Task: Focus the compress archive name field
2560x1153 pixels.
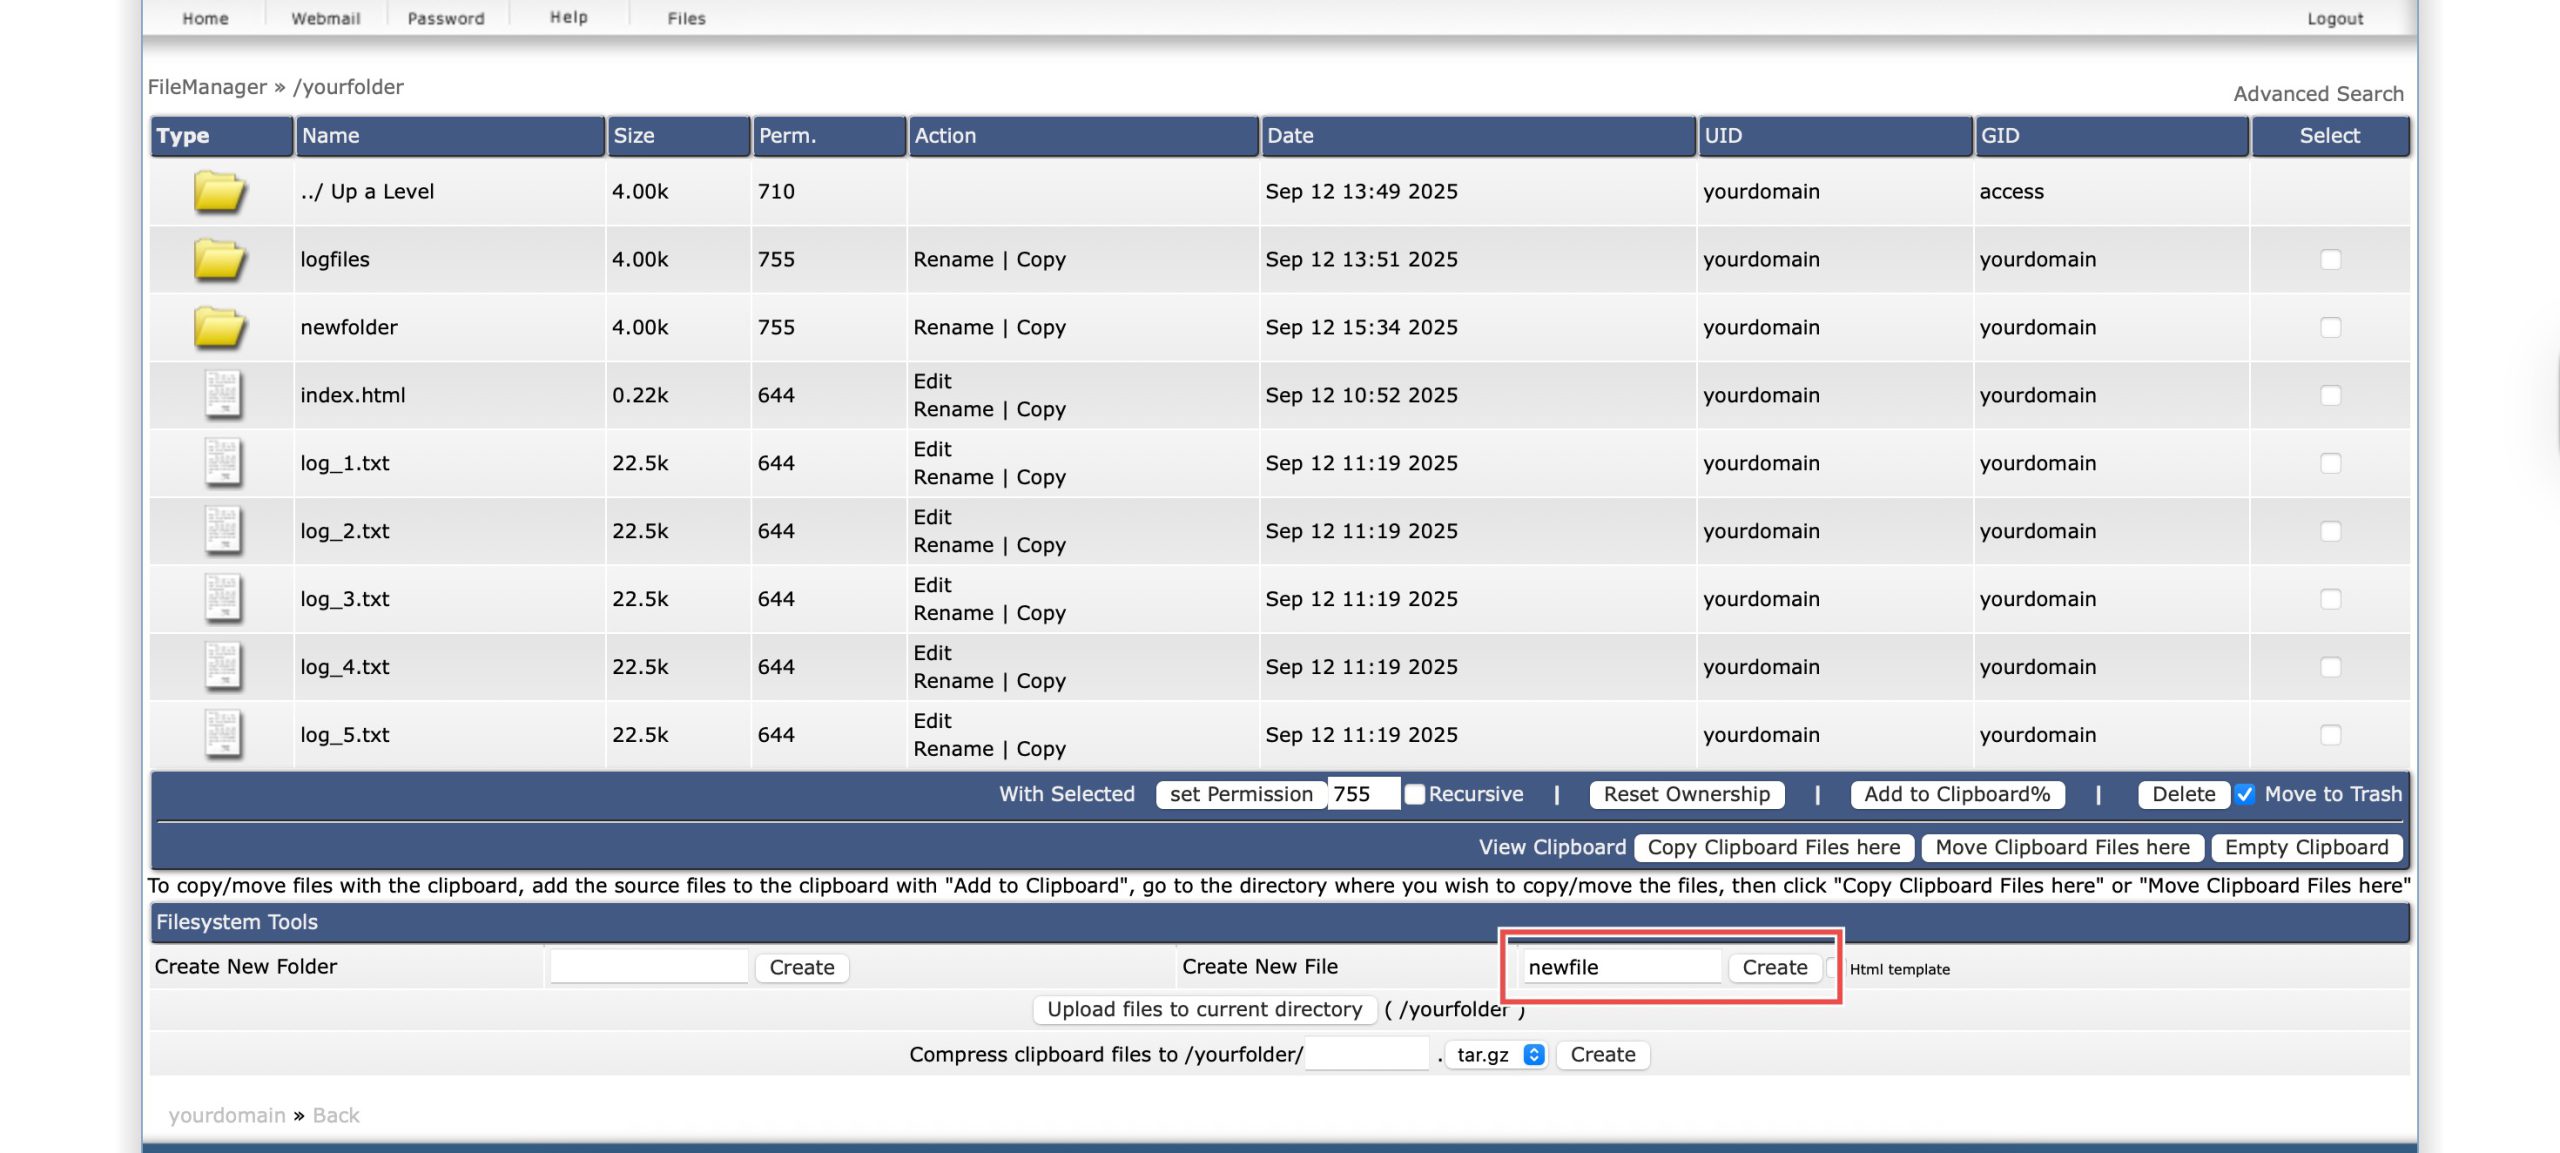Action: [x=1367, y=1054]
